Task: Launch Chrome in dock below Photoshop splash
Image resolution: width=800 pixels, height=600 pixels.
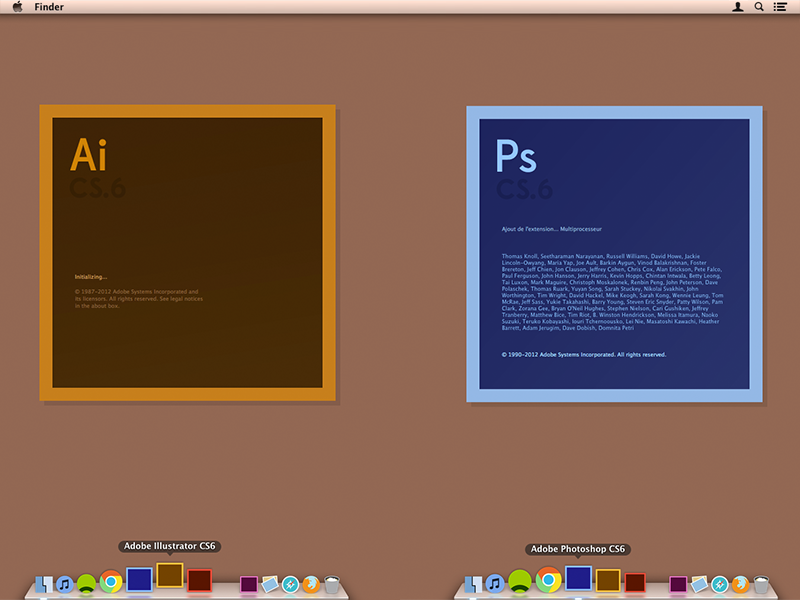Action: point(548,580)
